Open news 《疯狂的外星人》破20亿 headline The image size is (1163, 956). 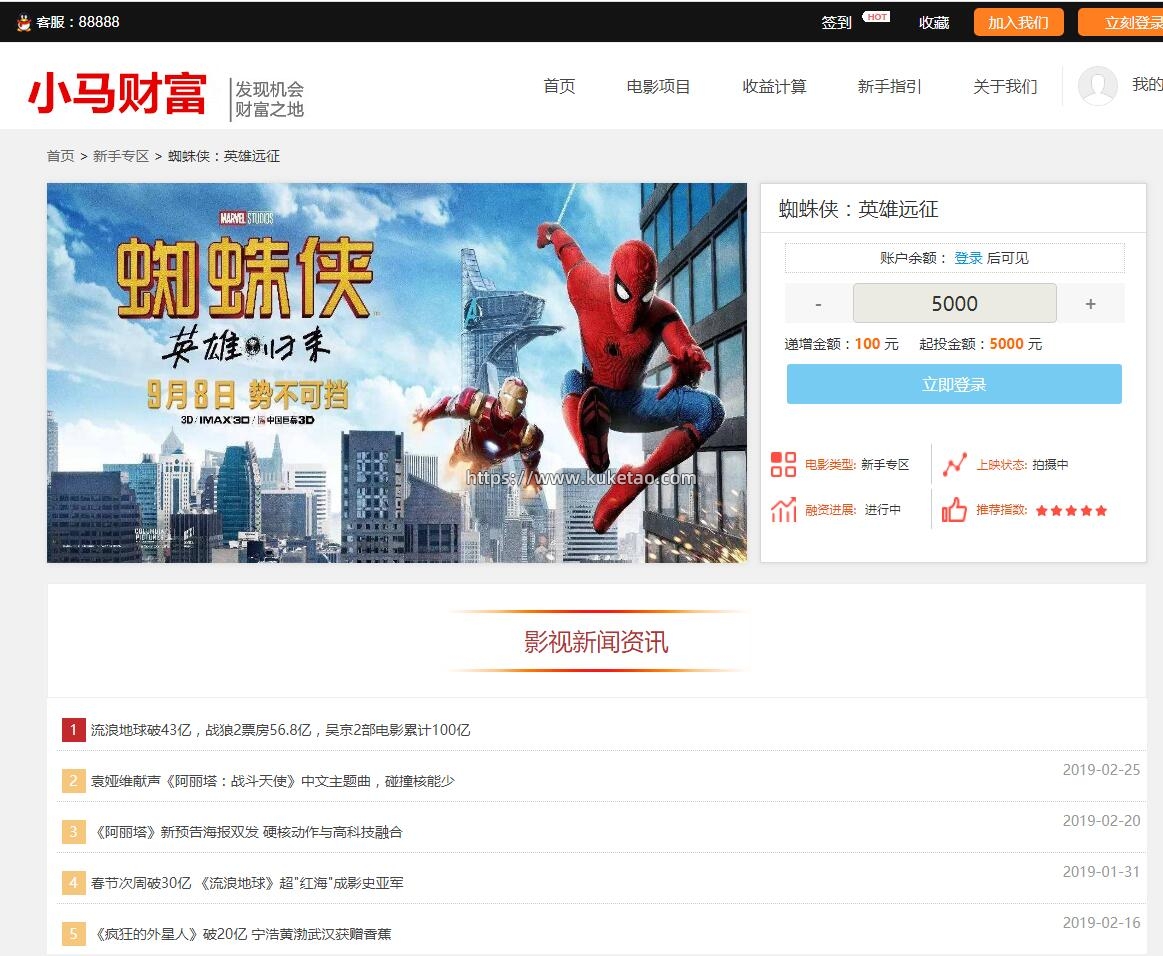pyautogui.click(x=242, y=934)
